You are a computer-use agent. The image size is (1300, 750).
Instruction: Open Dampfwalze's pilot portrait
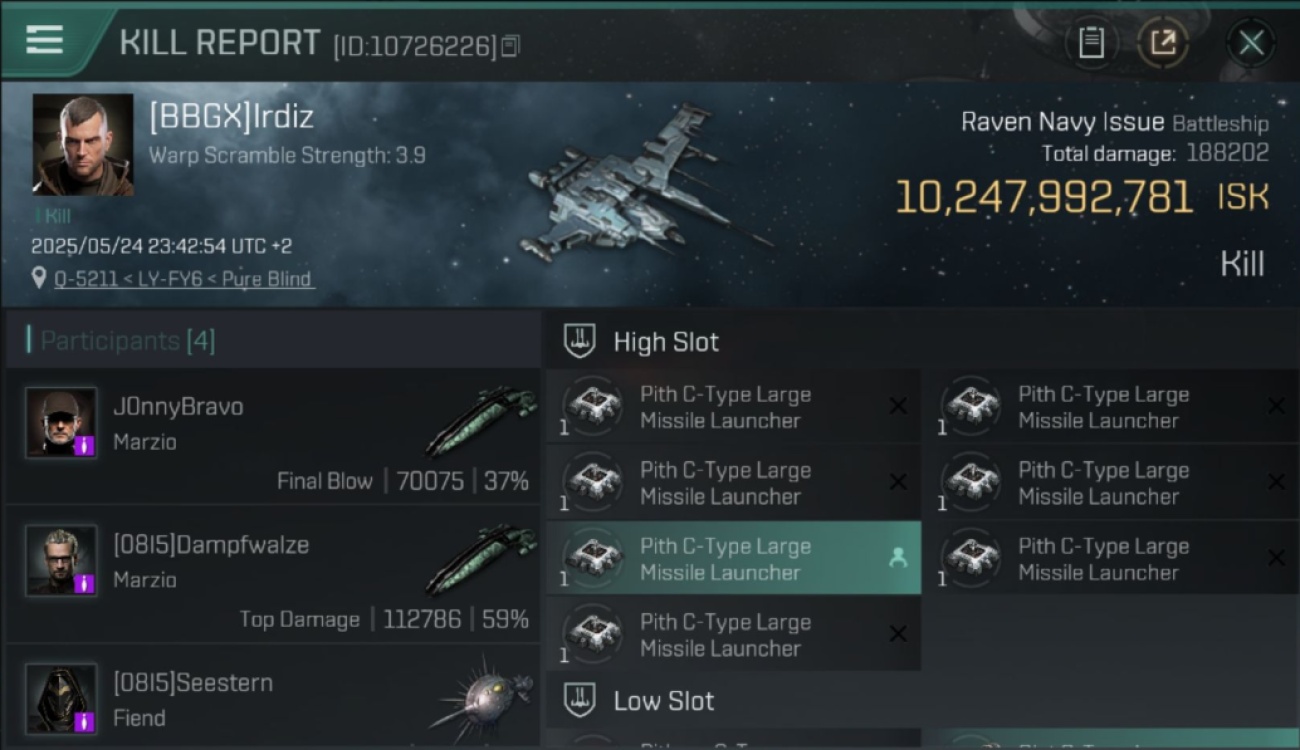tap(61, 561)
